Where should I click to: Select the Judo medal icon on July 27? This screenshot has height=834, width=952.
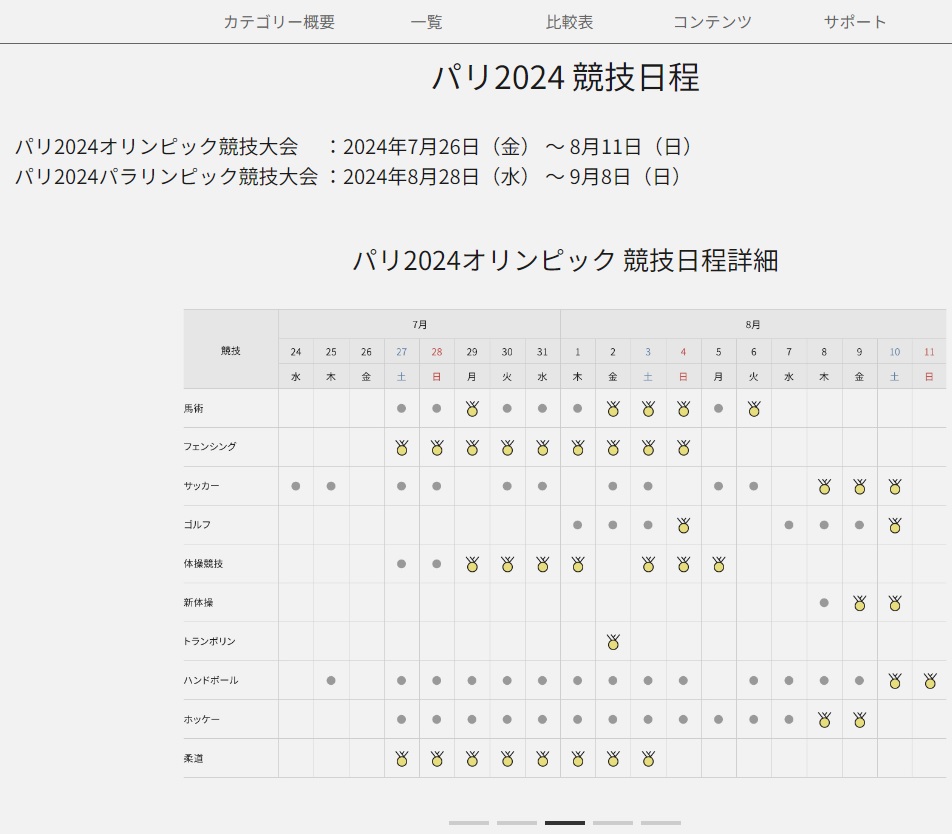tap(401, 758)
